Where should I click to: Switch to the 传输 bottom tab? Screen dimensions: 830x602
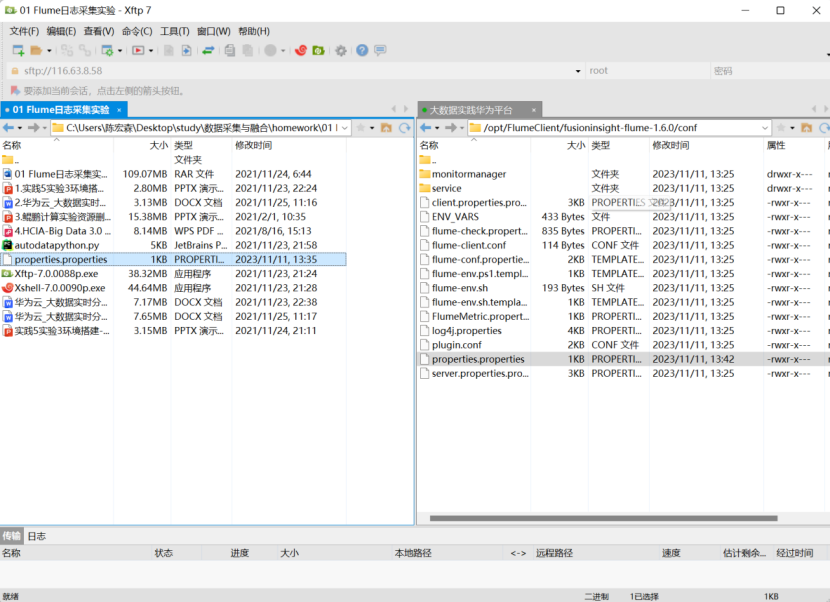(x=12, y=536)
